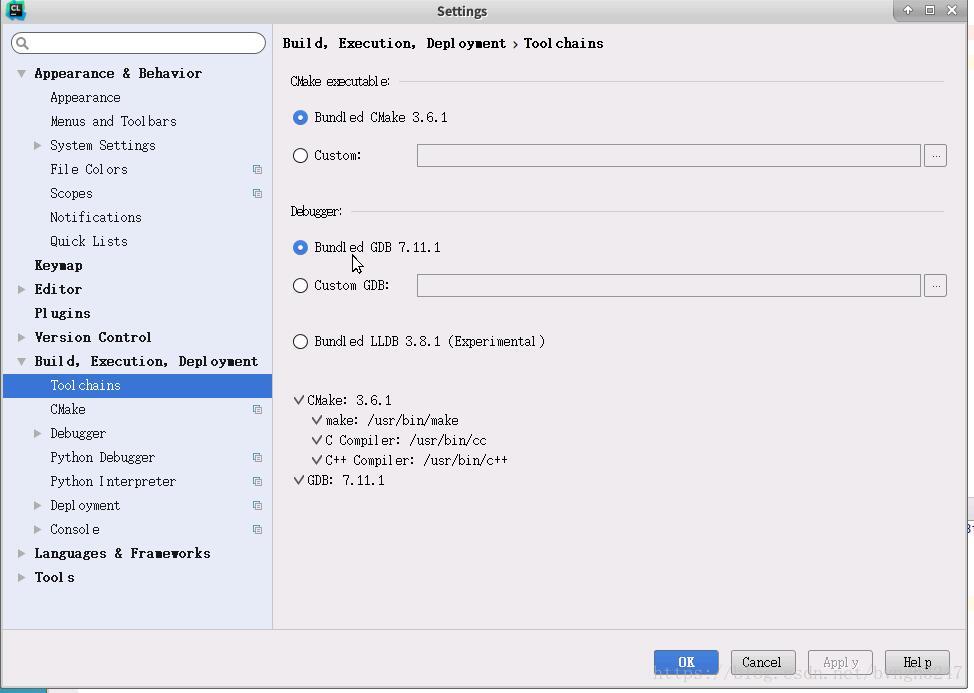Click the checkmark next to GDB: 7.11.1
The height and width of the screenshot is (693, 974).
(299, 480)
